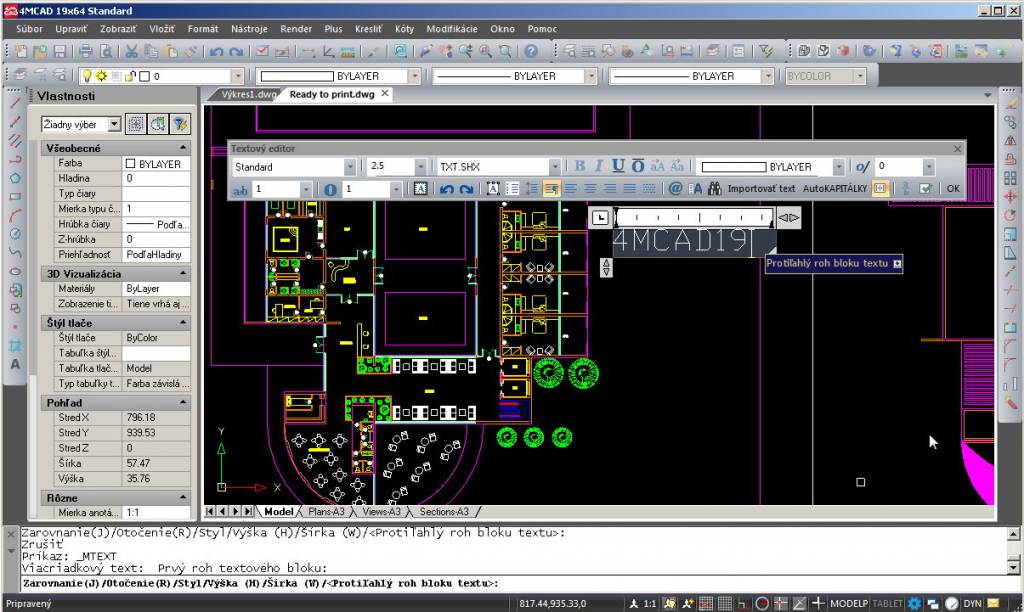The width and height of the screenshot is (1024, 612).
Task: Click the main toolbar color BYLAYER swatch
Action: (x=296, y=76)
